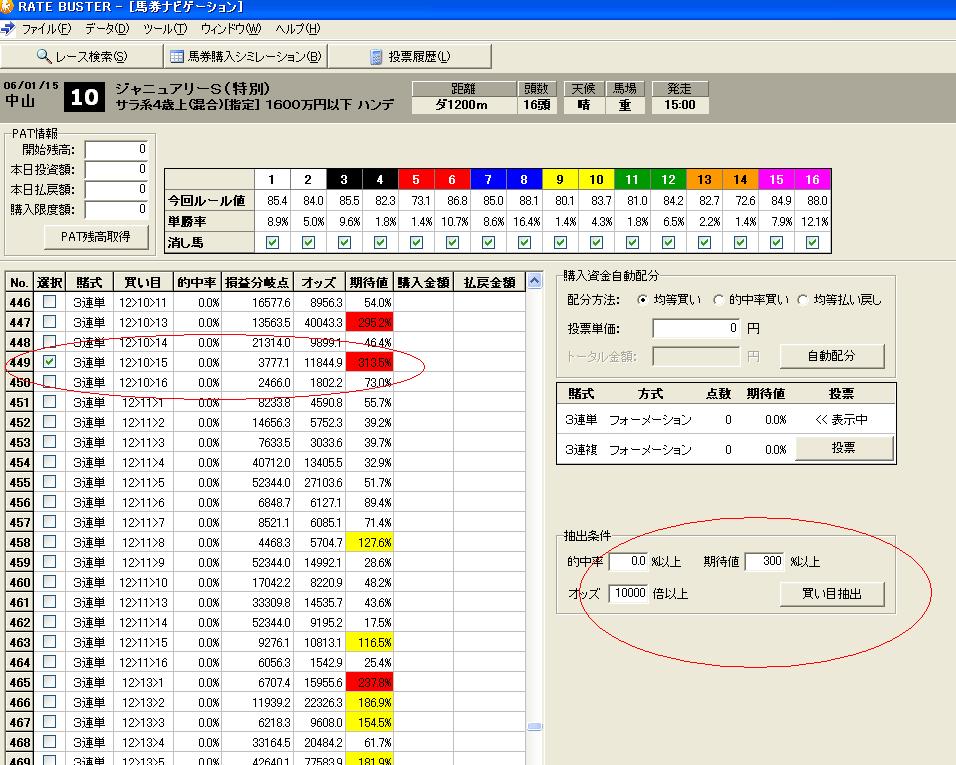Open 馬券購入シミュレーション(B) toolbar button

[x=246, y=57]
